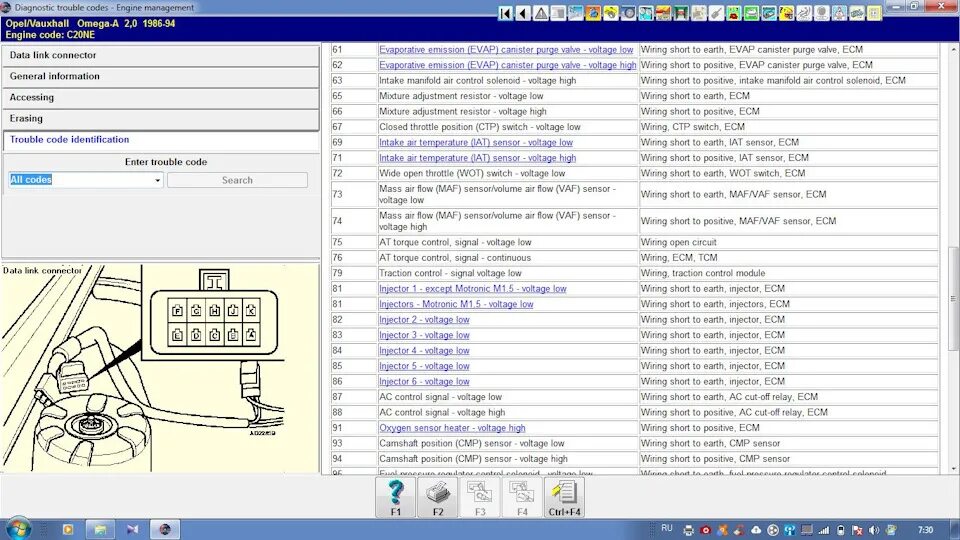Viewport: 960px width, 540px height.
Task: Open the orange-background toolbar icon
Action: pos(593,13)
